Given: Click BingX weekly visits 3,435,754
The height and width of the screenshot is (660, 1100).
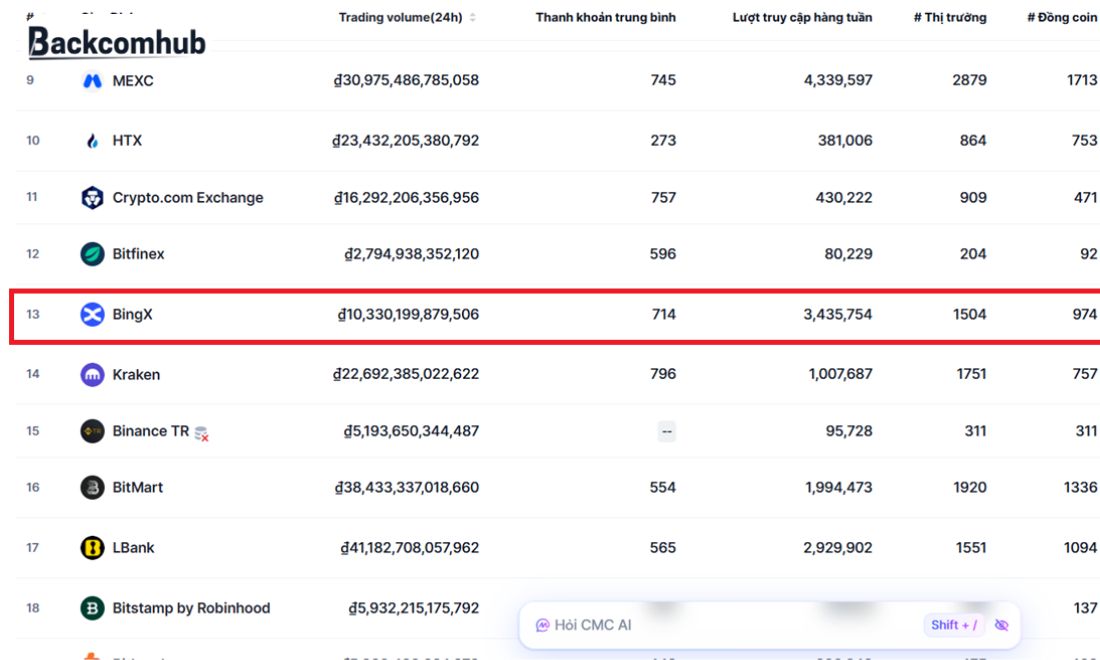Looking at the screenshot, I should pos(838,314).
